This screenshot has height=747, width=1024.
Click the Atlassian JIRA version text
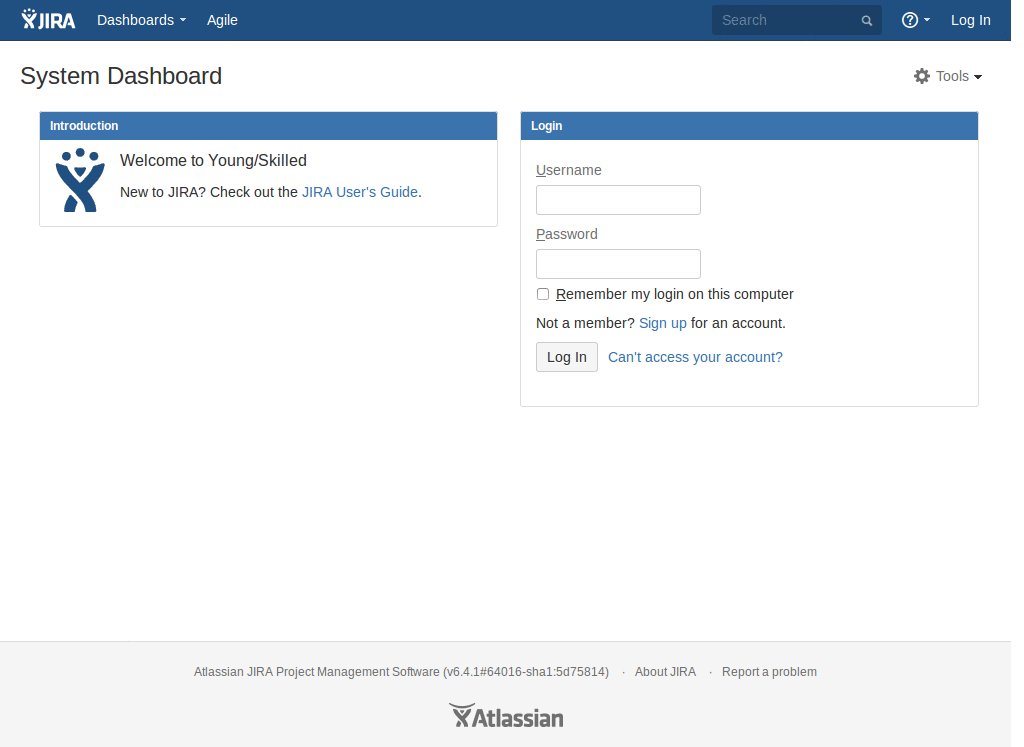click(x=401, y=672)
